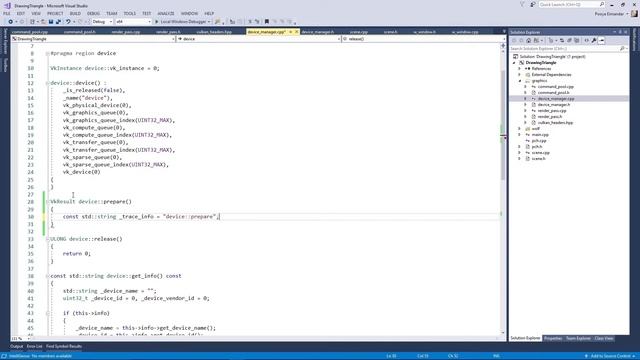Click the Collapse All icon in Solution Explorer
The width and height of the screenshot is (640, 360).
(569, 40)
